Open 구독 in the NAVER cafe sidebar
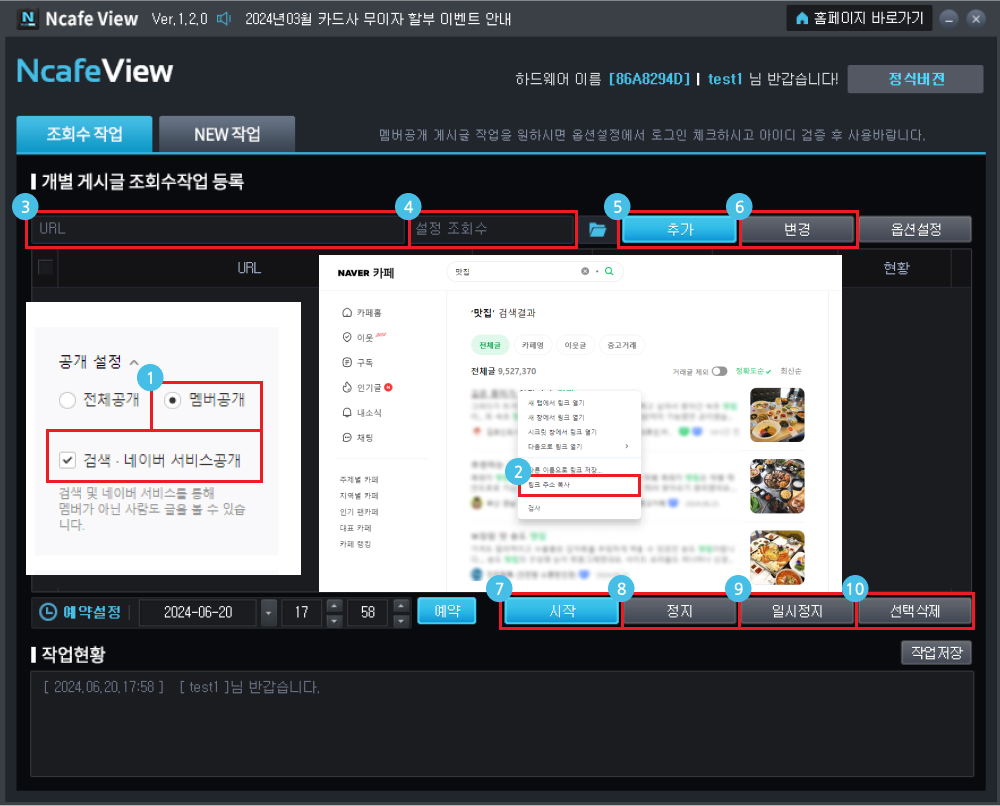This screenshot has height=806, width=1000. coord(358,362)
